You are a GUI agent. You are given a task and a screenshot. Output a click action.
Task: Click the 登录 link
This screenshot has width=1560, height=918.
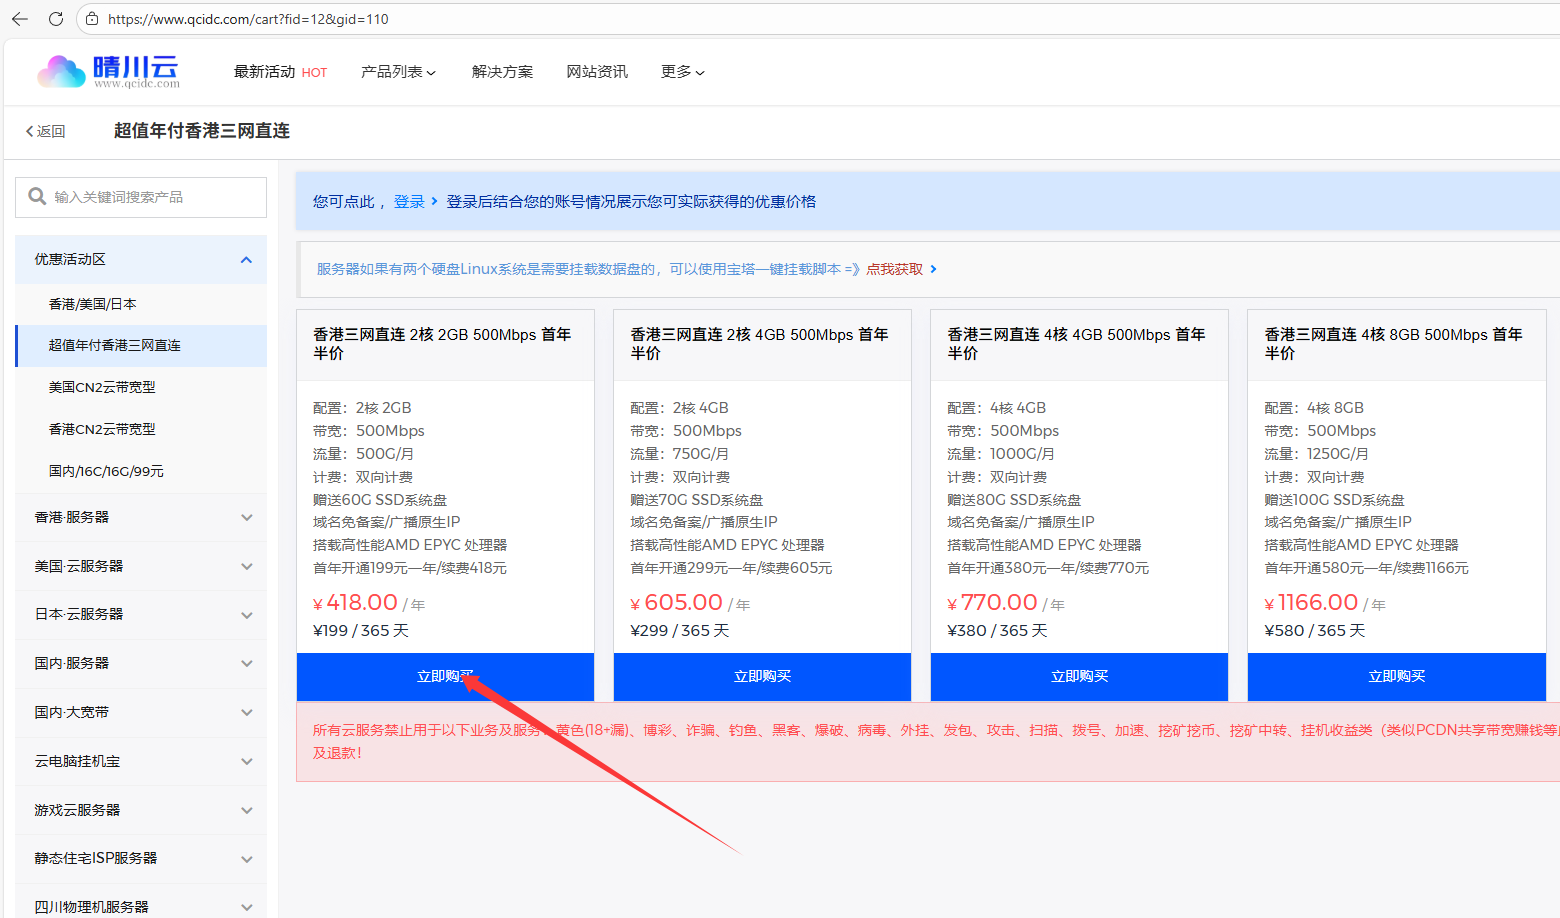click(x=409, y=201)
